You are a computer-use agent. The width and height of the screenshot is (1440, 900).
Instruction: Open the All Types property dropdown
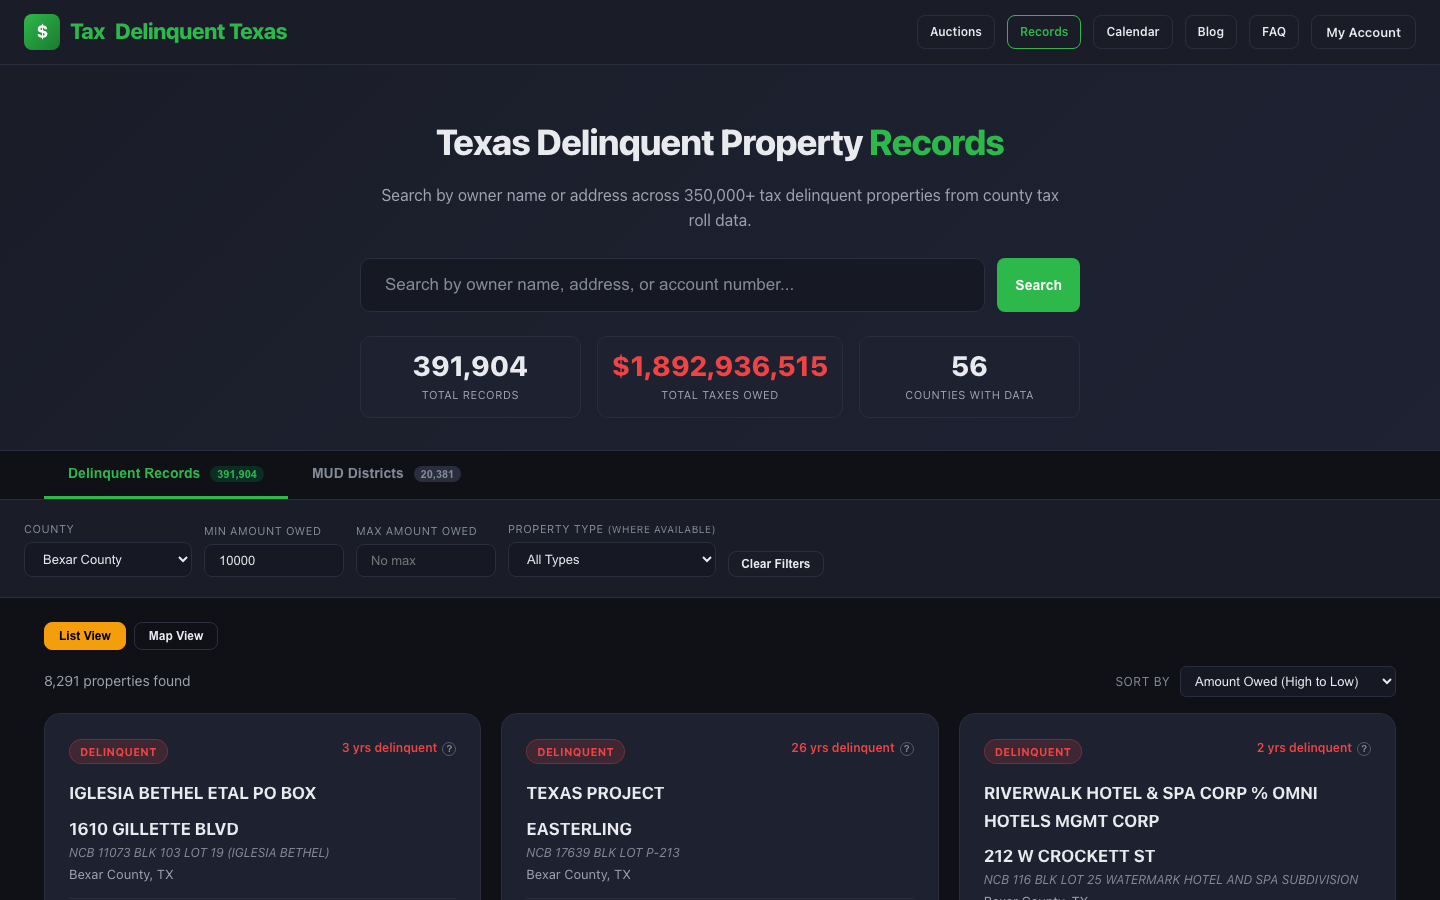(x=612, y=560)
